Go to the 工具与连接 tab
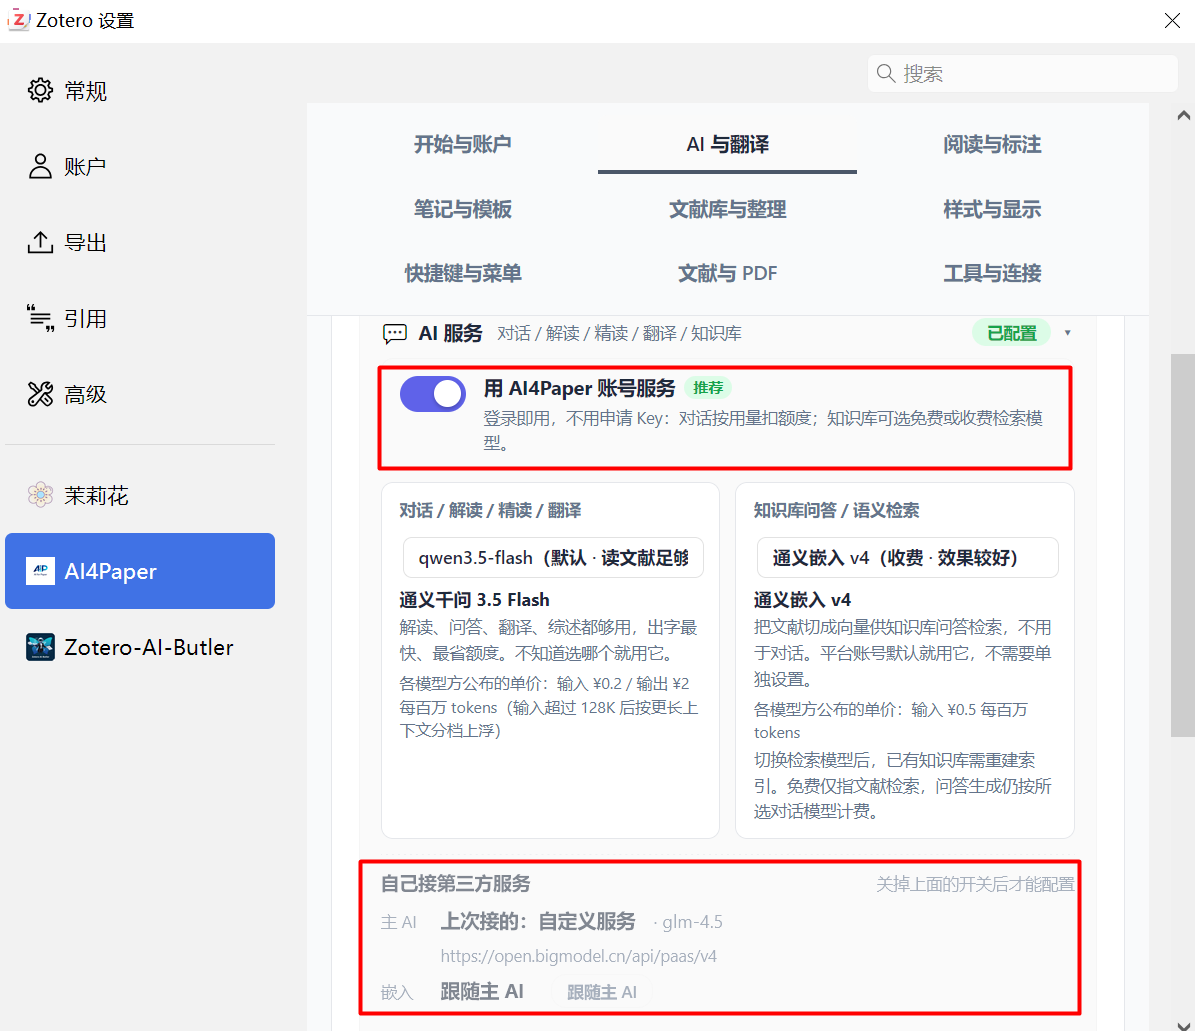The image size is (1195, 1031). [x=992, y=273]
